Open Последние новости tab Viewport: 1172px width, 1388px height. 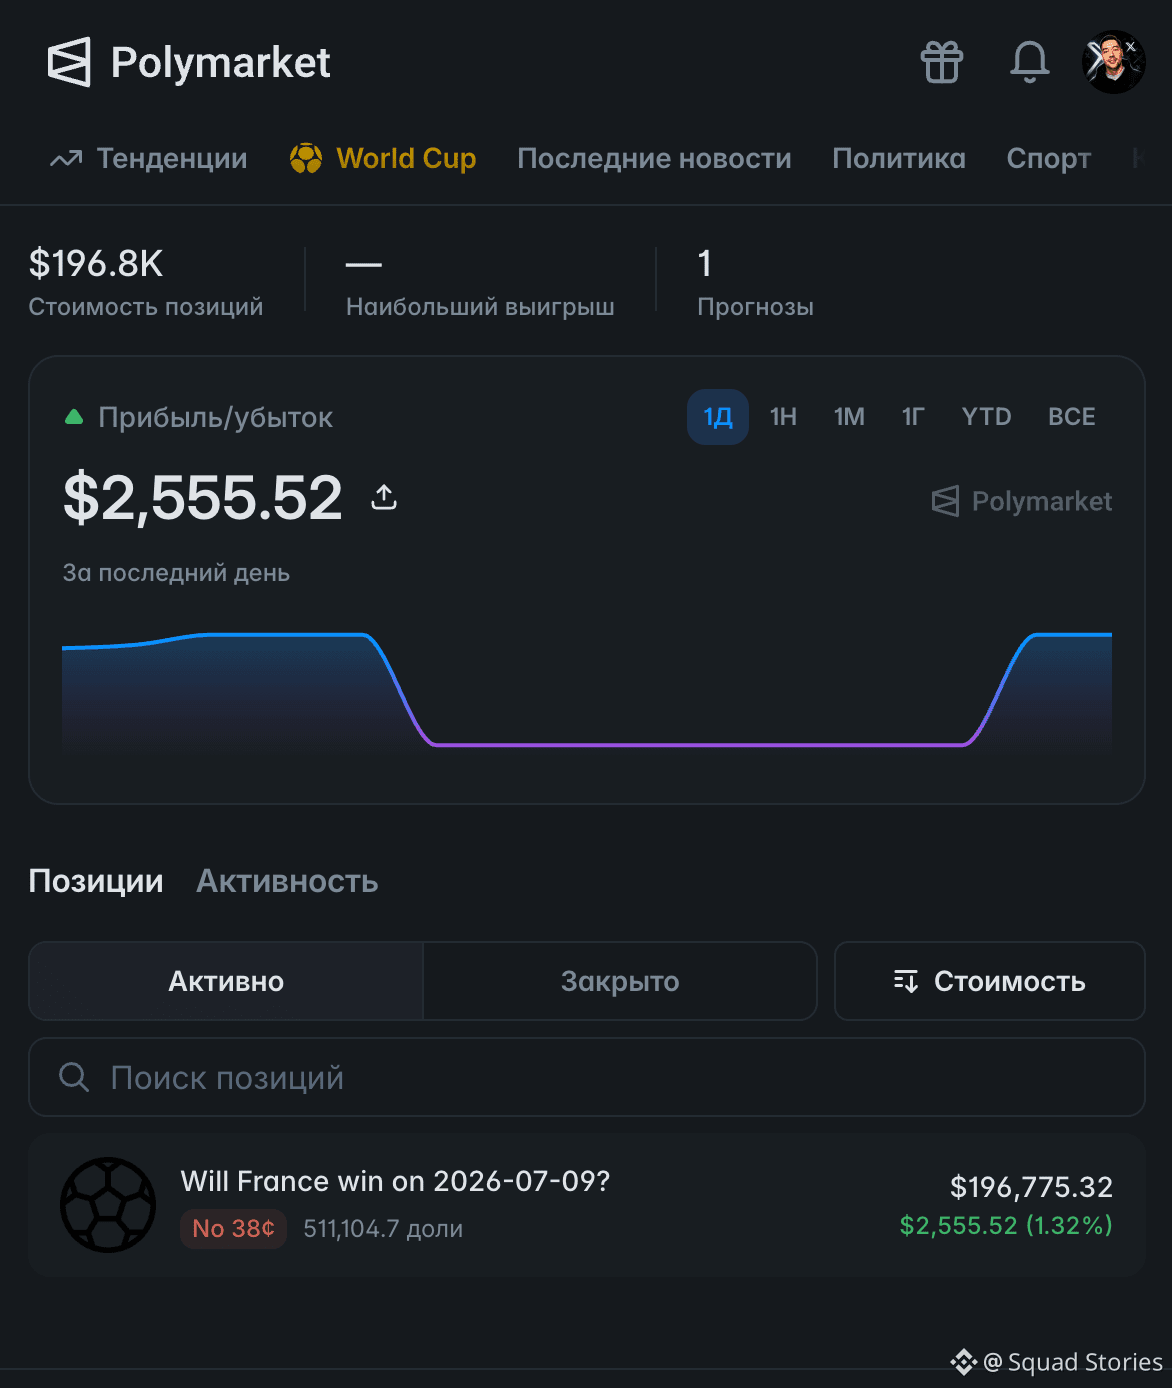point(654,158)
